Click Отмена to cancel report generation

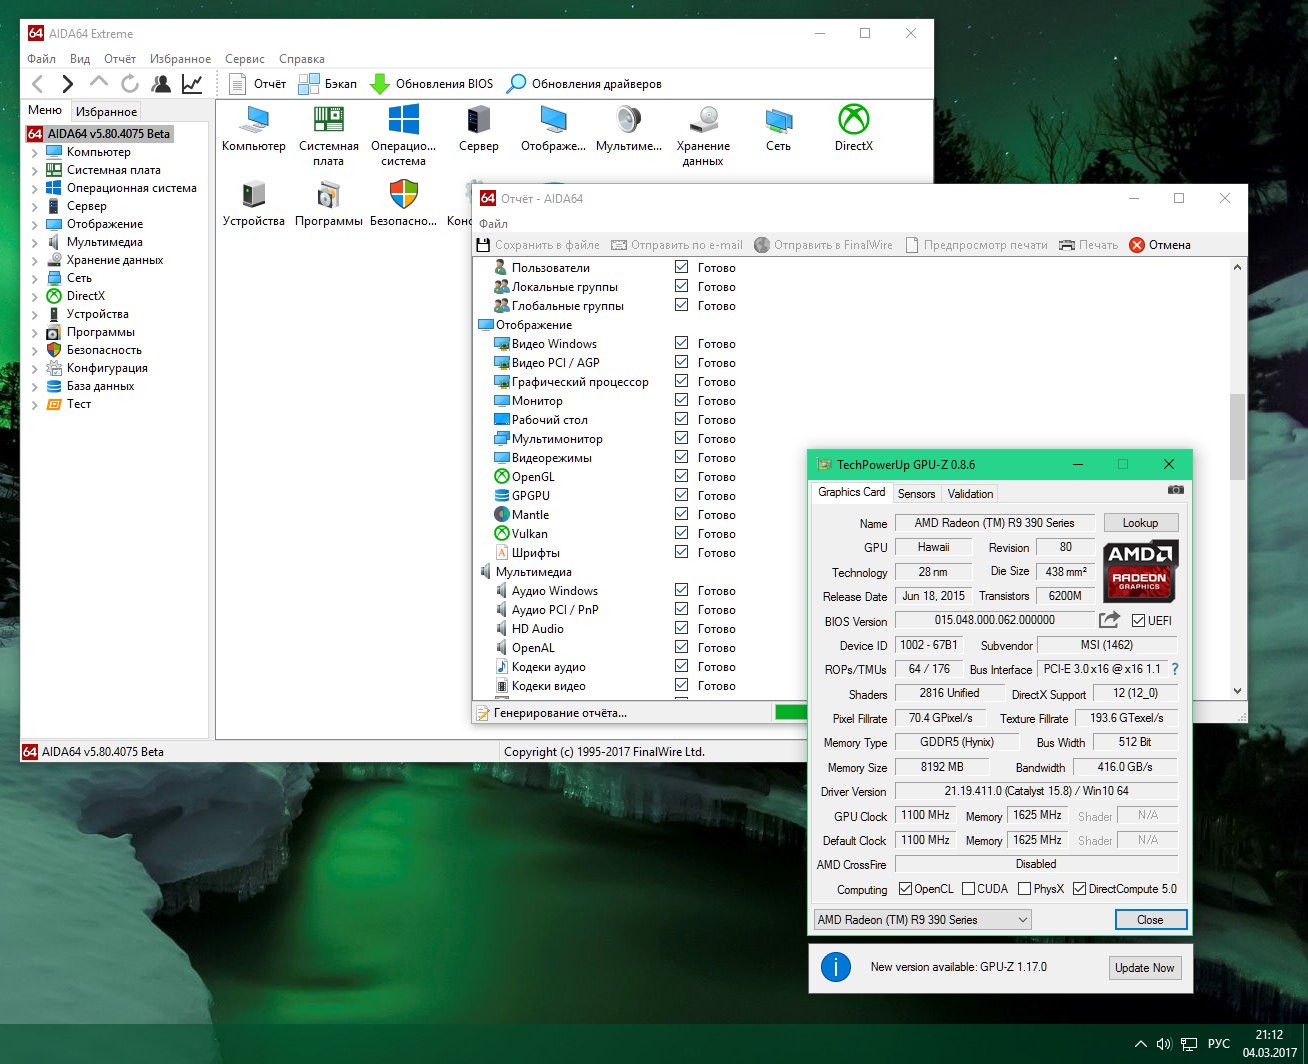point(1160,245)
